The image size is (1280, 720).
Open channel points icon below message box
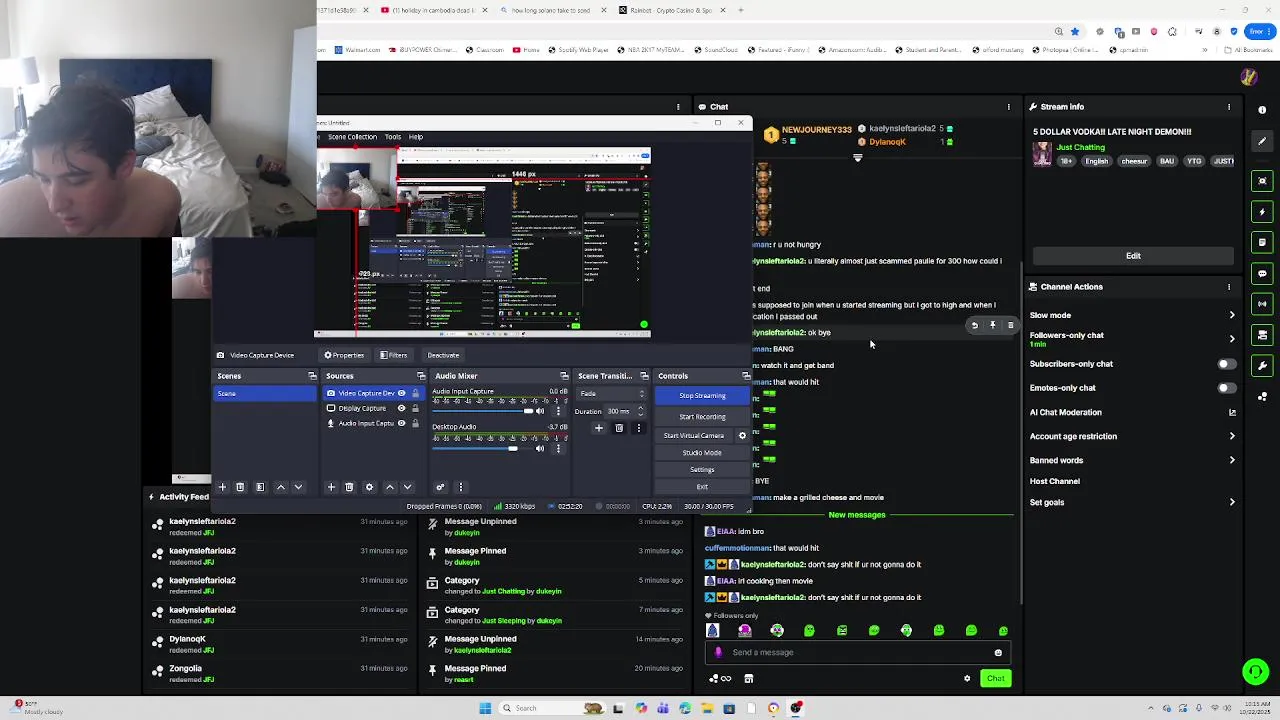719,679
